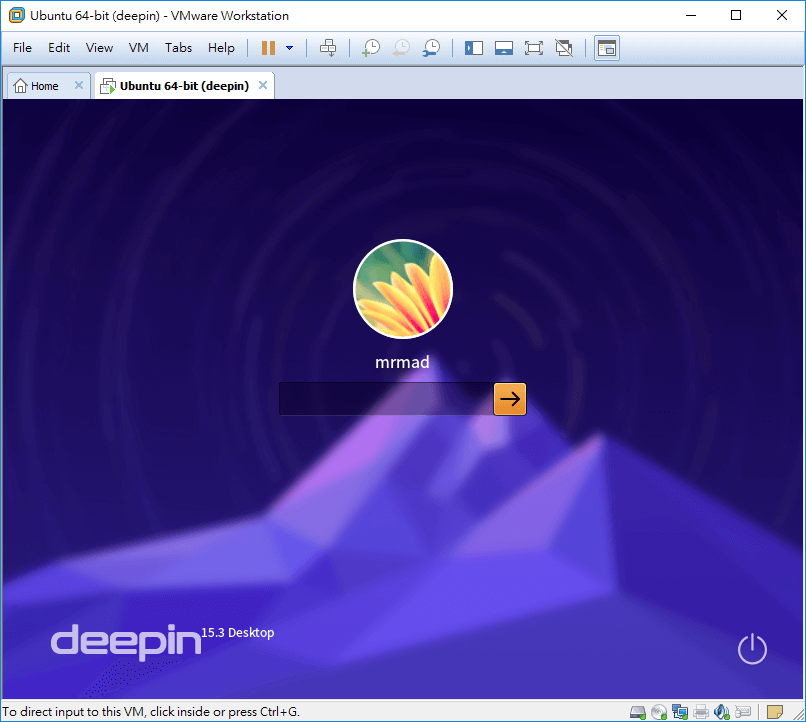The width and height of the screenshot is (806, 722).
Task: Toggle the thumbnail bar view
Action: (x=504, y=48)
